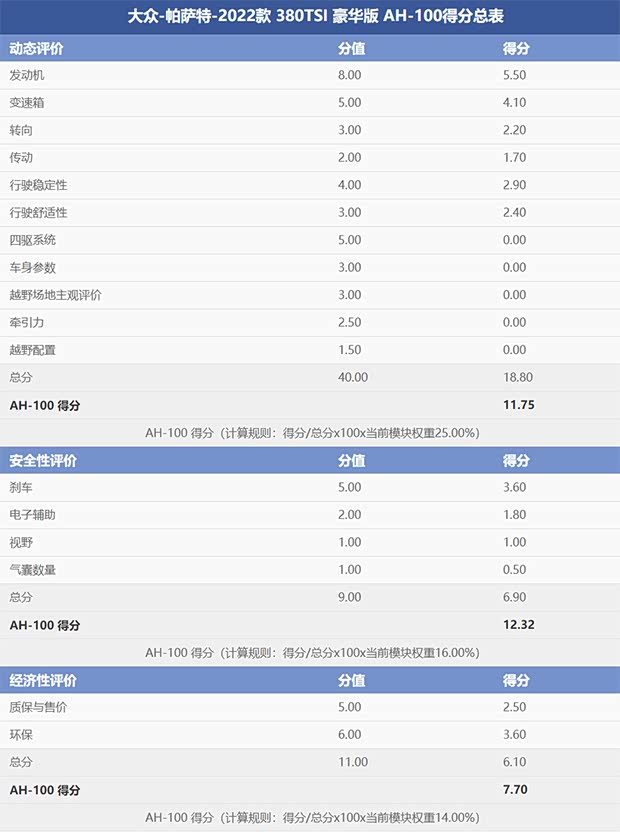Click the bold 7.70 AH-100 score
This screenshot has height=832, width=620.
(515, 790)
